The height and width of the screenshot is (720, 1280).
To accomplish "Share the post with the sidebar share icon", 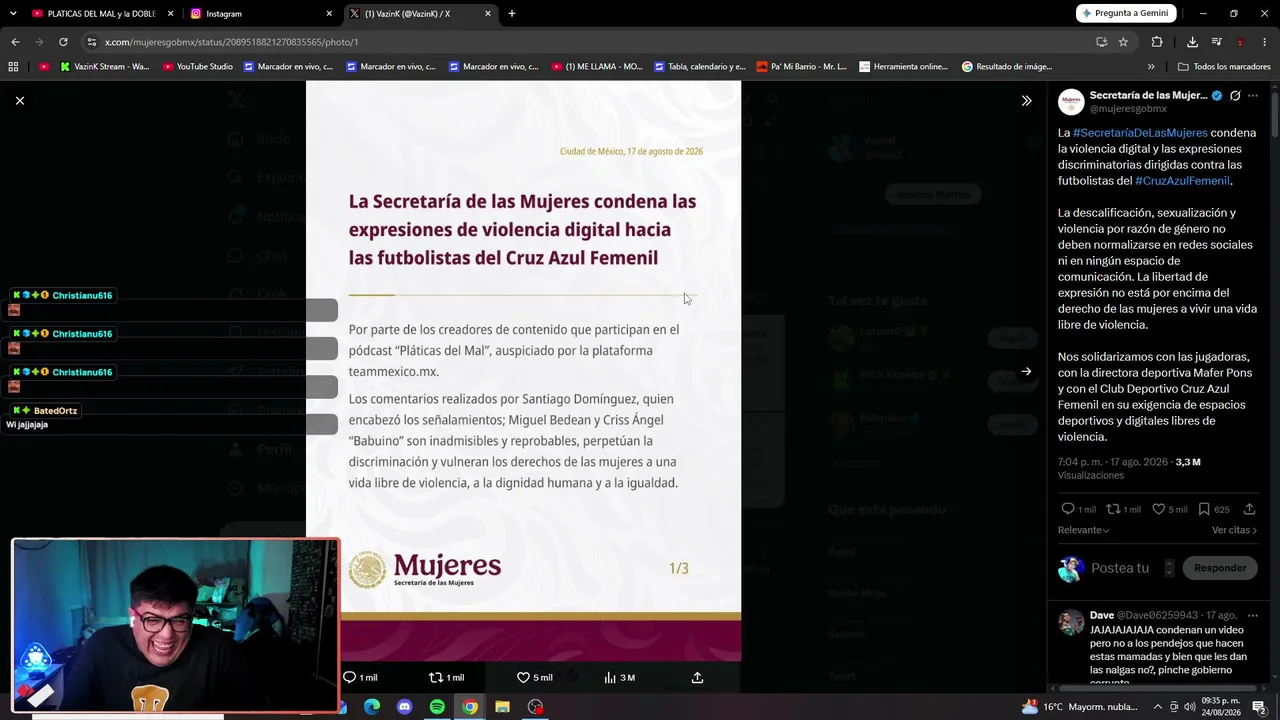I will [1249, 509].
